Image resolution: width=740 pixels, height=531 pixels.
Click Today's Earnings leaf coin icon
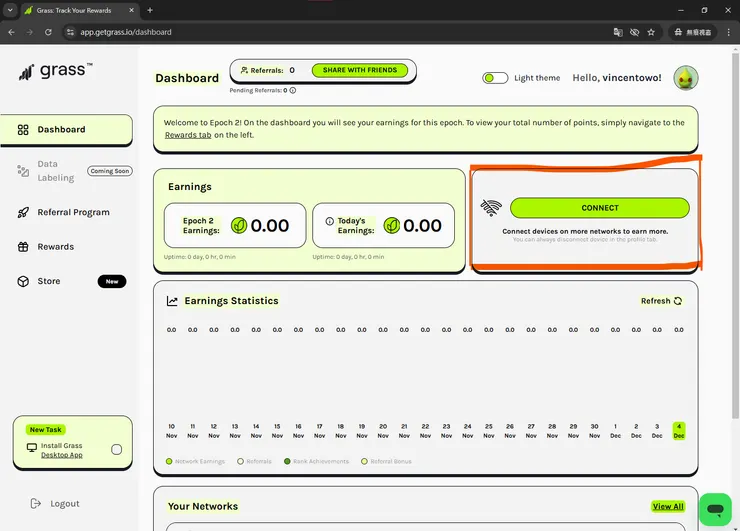[391, 226]
